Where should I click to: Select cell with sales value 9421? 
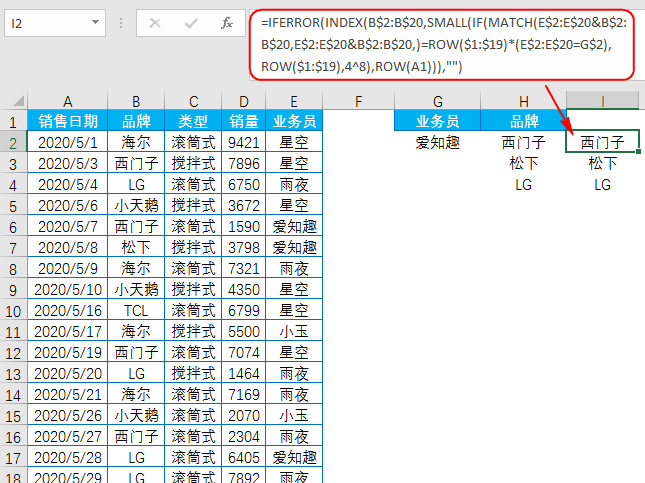[244, 142]
